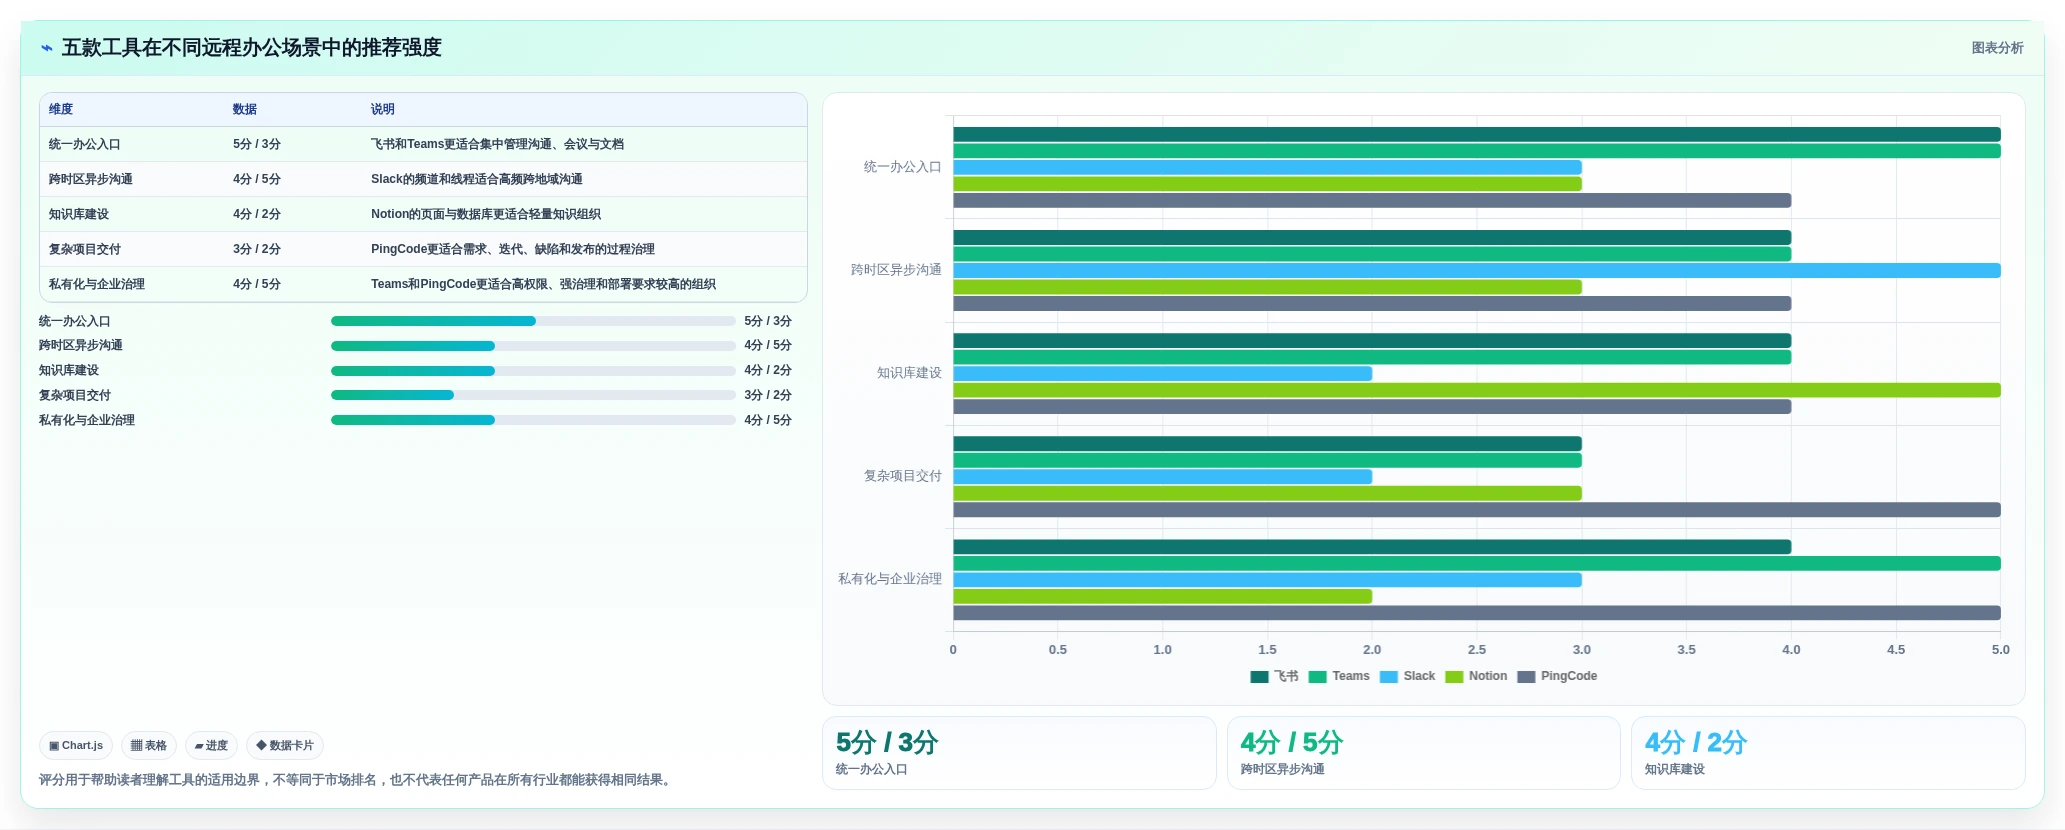Click the 复杂项目交付 progress bar
Image resolution: width=2065 pixels, height=830 pixels.
(x=533, y=395)
